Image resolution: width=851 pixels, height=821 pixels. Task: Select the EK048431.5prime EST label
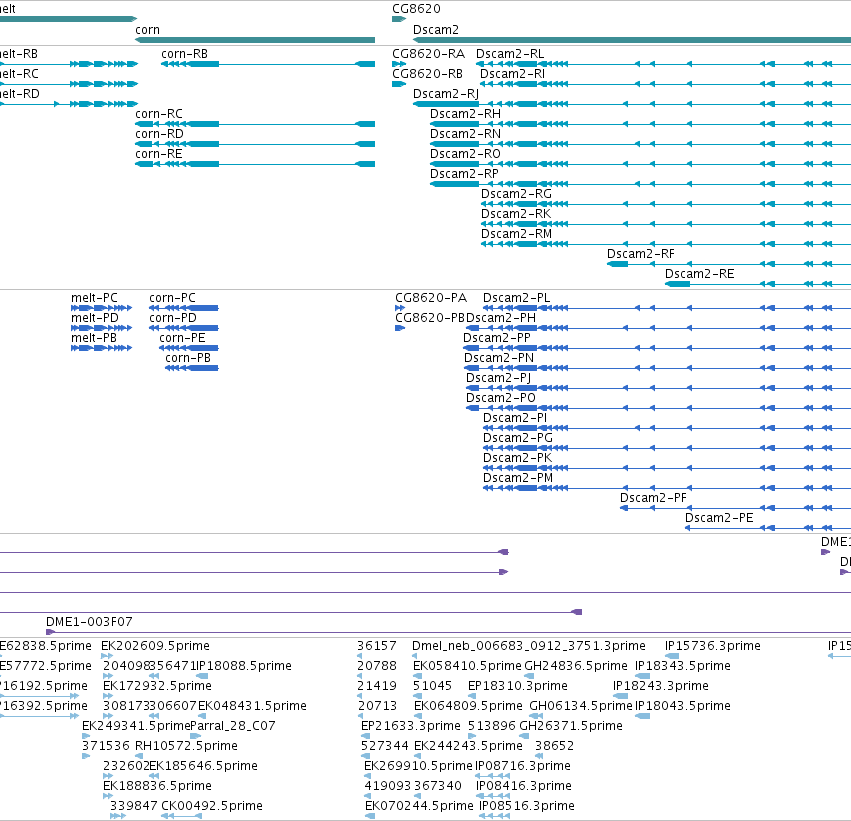[x=252, y=707]
